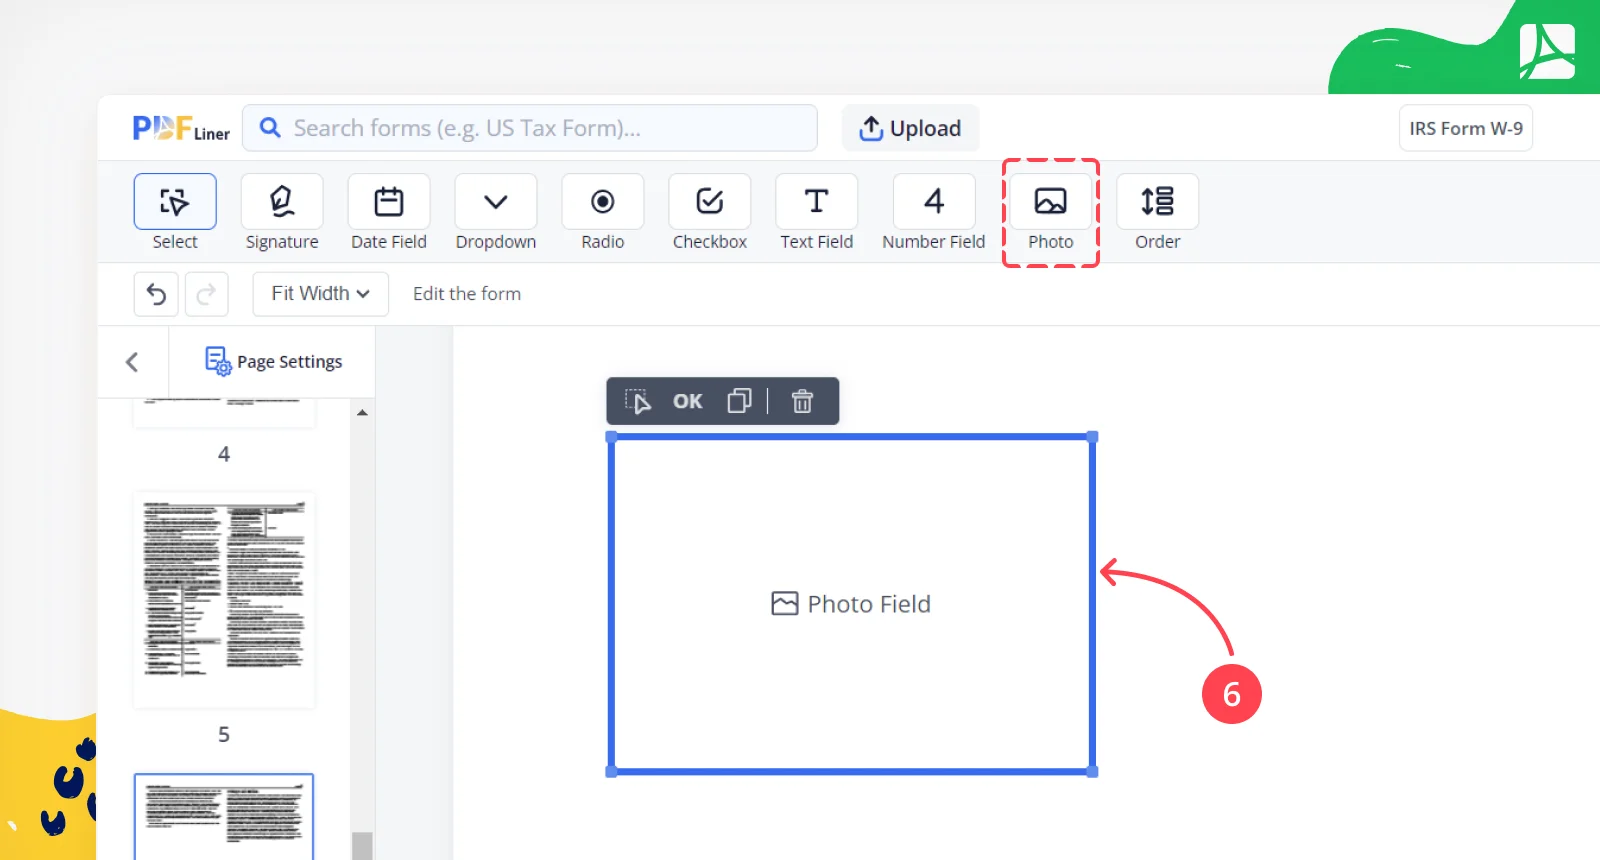Click the Upload button
1600x860 pixels.
[x=910, y=128]
